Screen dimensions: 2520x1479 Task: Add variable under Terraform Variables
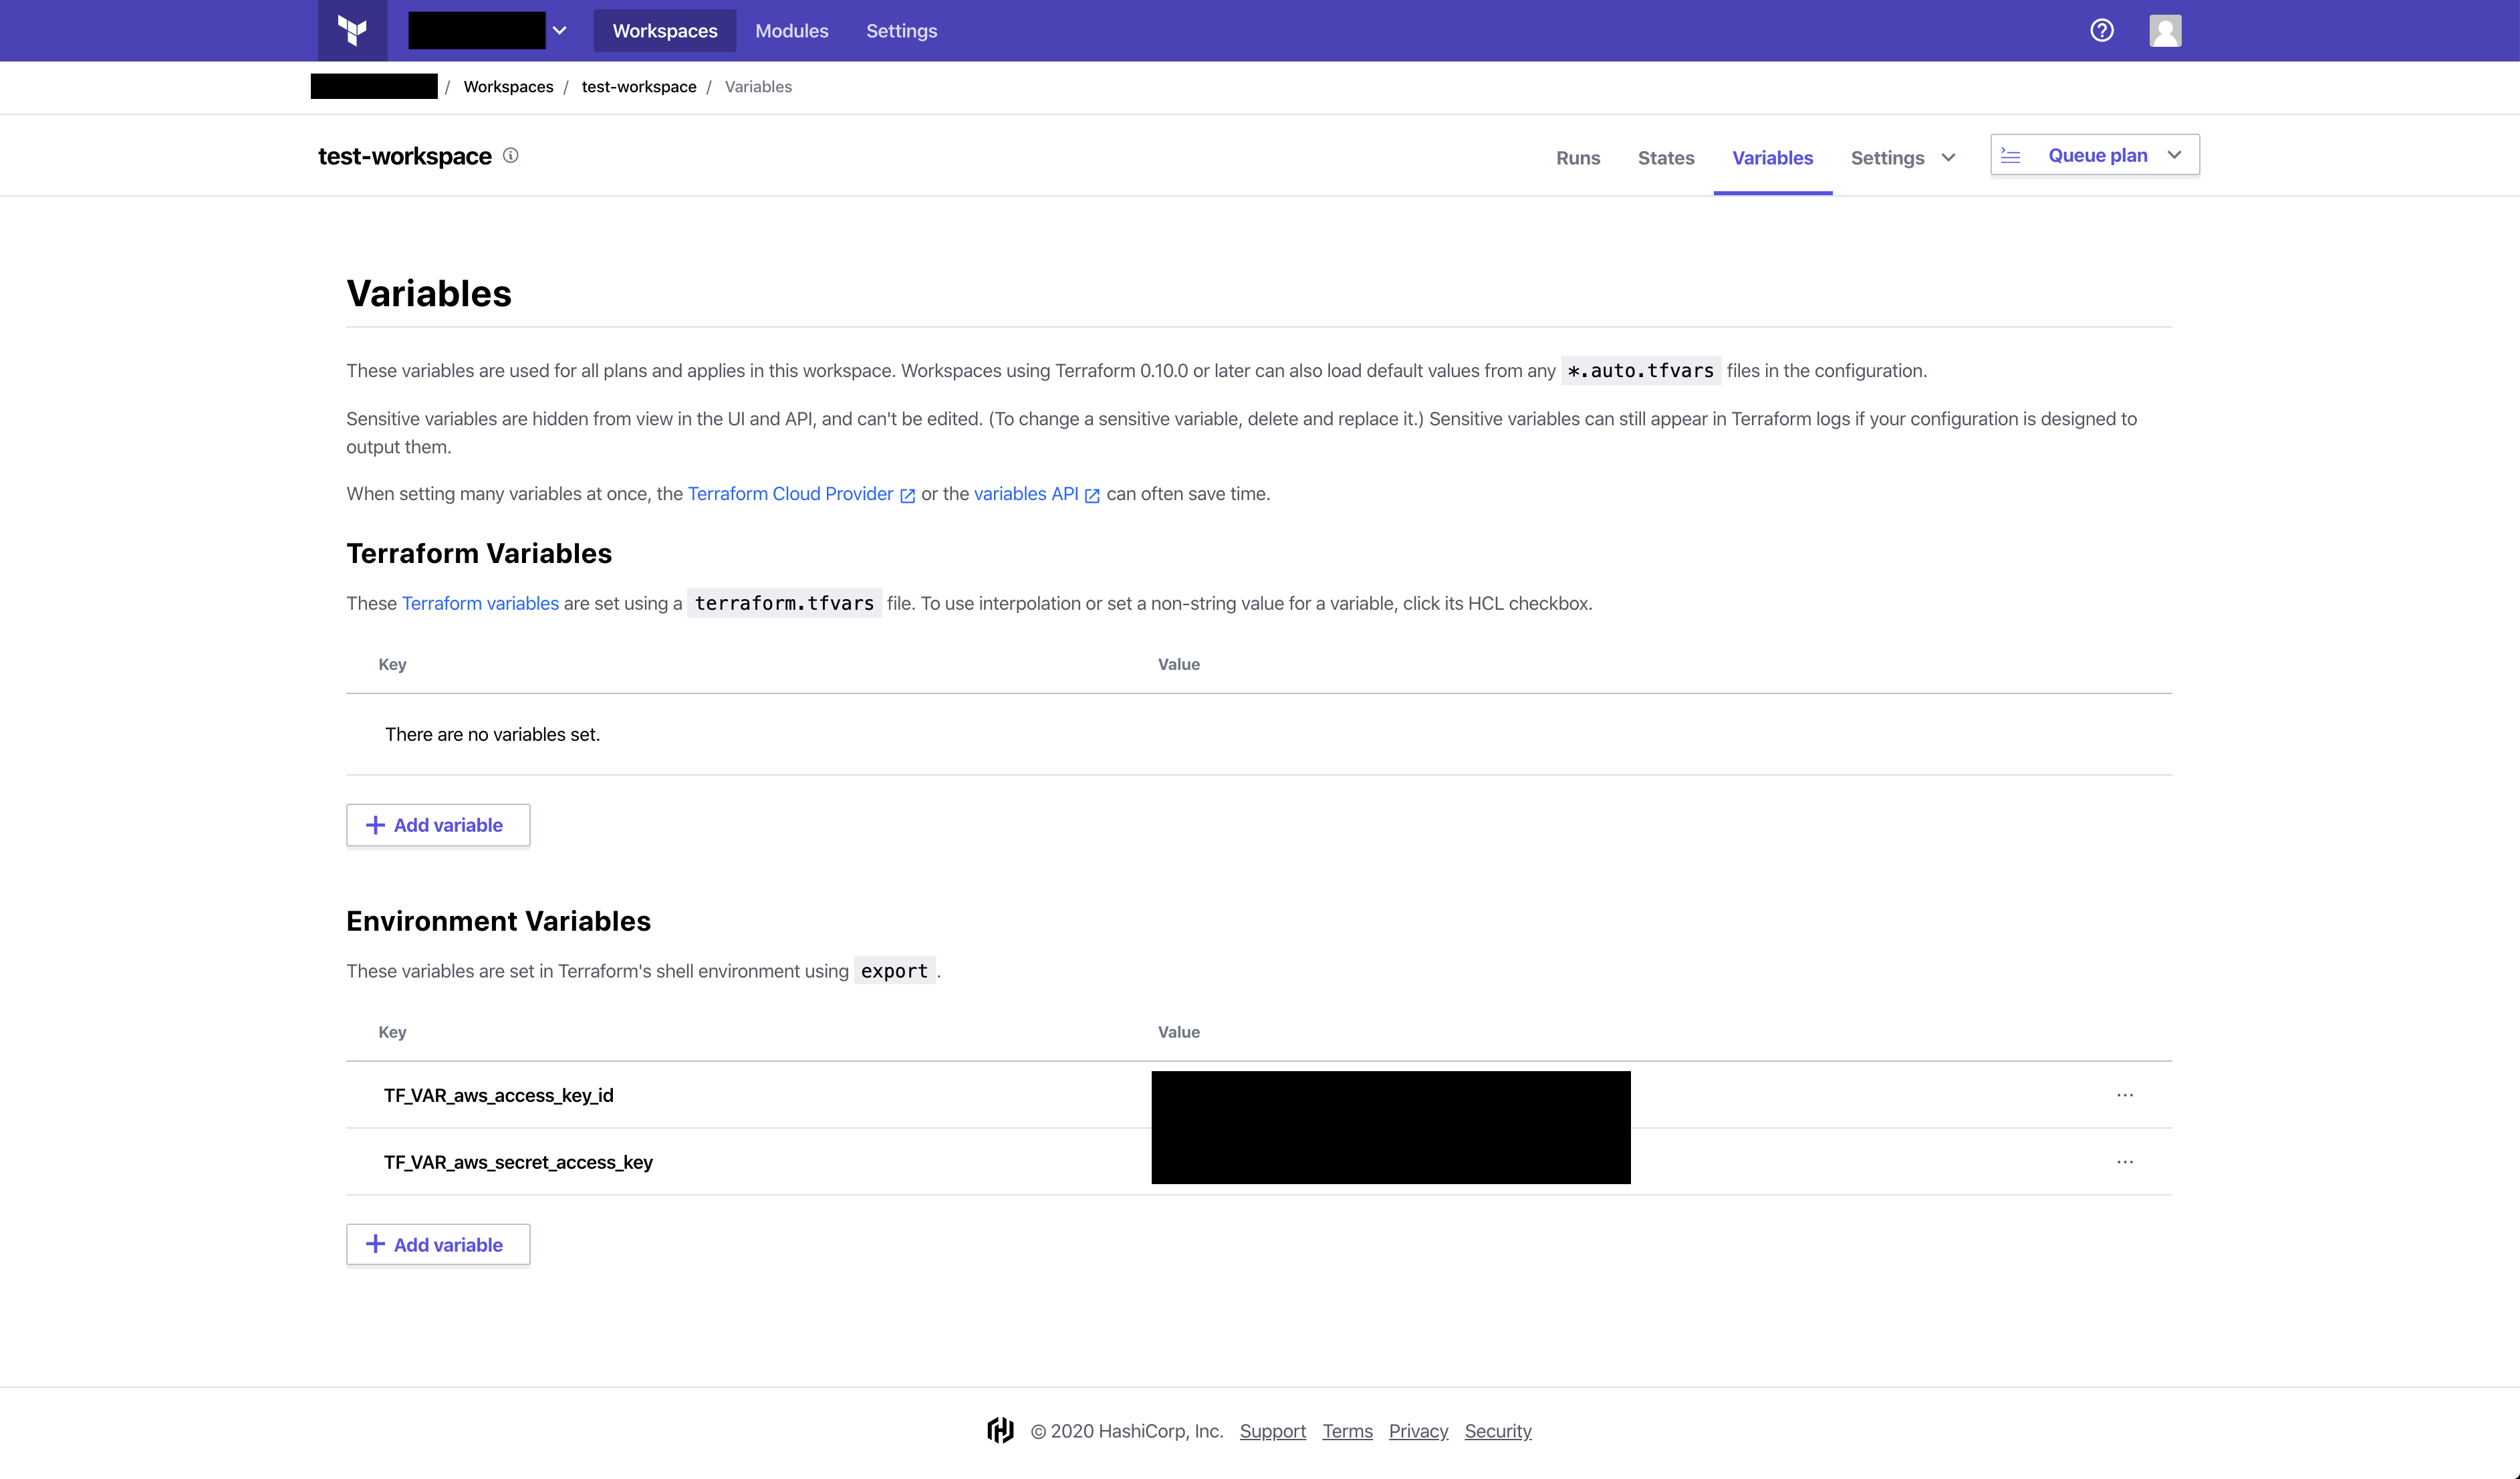[438, 825]
